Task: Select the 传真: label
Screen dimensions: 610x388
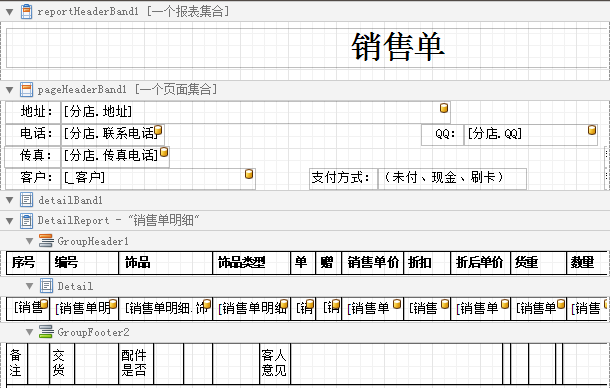Action: pos(33,156)
